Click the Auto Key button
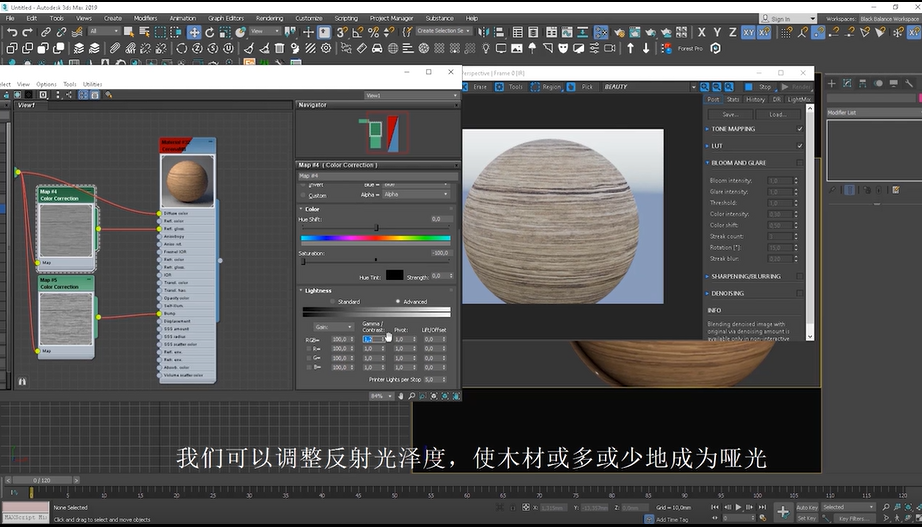This screenshot has height=527, width=922. point(807,507)
